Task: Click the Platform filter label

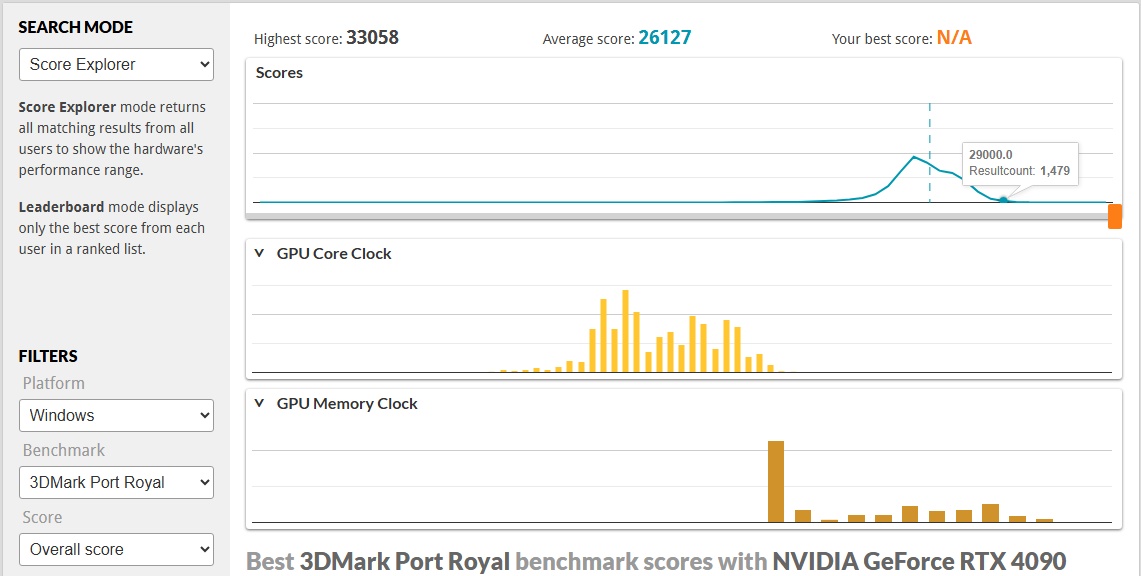Action: click(x=53, y=383)
